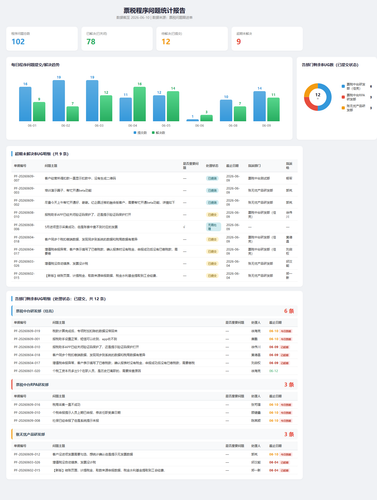Select row PF-20260609-003 in overdue table
377x500 pixels.
pos(154,190)
